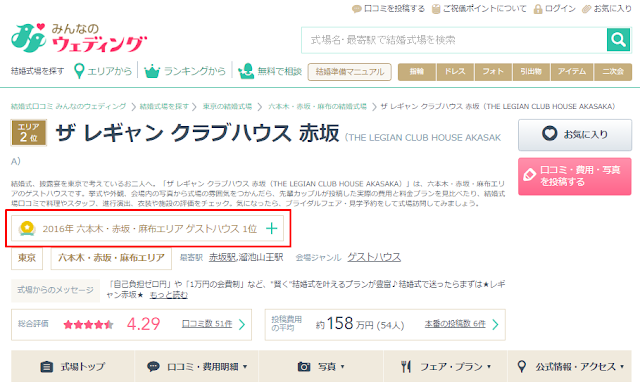Click the 式場からのメッセージ label
640x389 pixels.
(56, 290)
